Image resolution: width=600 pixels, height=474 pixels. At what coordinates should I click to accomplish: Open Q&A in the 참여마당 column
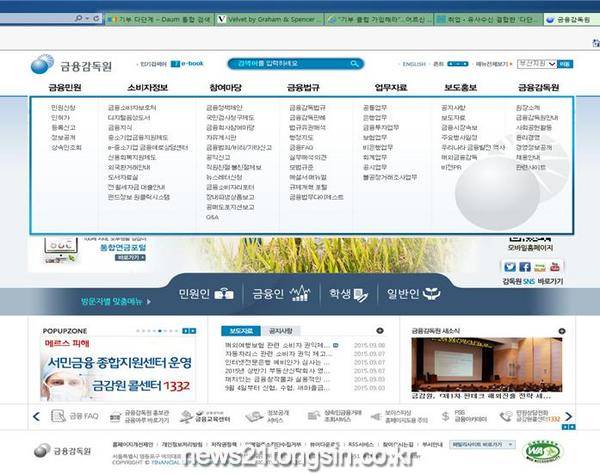[212, 217]
